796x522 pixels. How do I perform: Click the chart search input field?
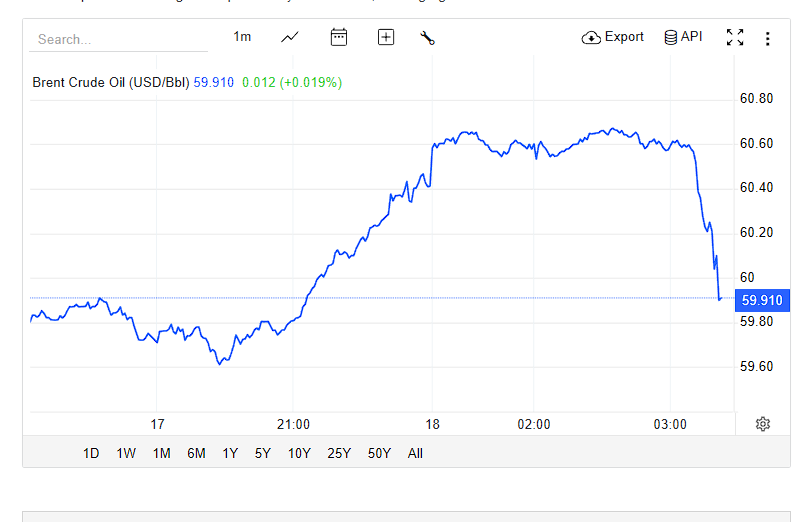(x=120, y=39)
